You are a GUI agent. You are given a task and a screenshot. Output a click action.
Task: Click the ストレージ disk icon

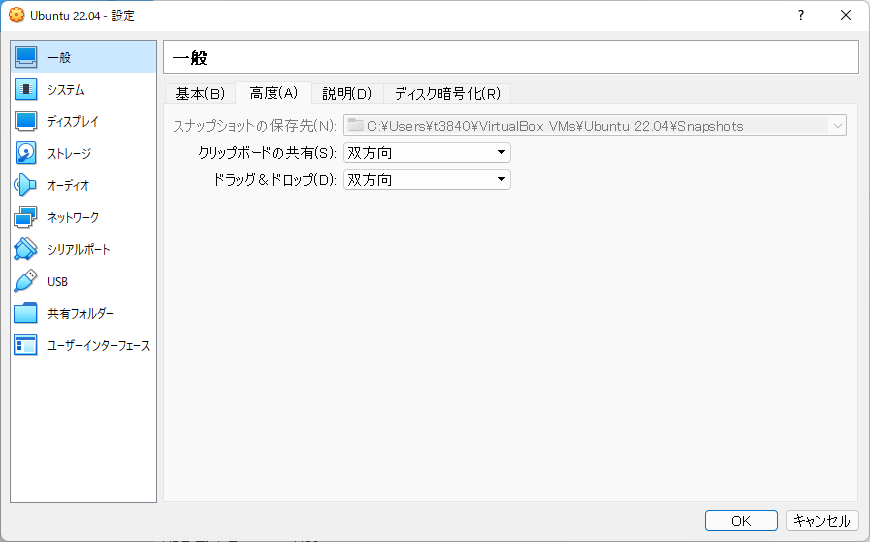(26, 153)
